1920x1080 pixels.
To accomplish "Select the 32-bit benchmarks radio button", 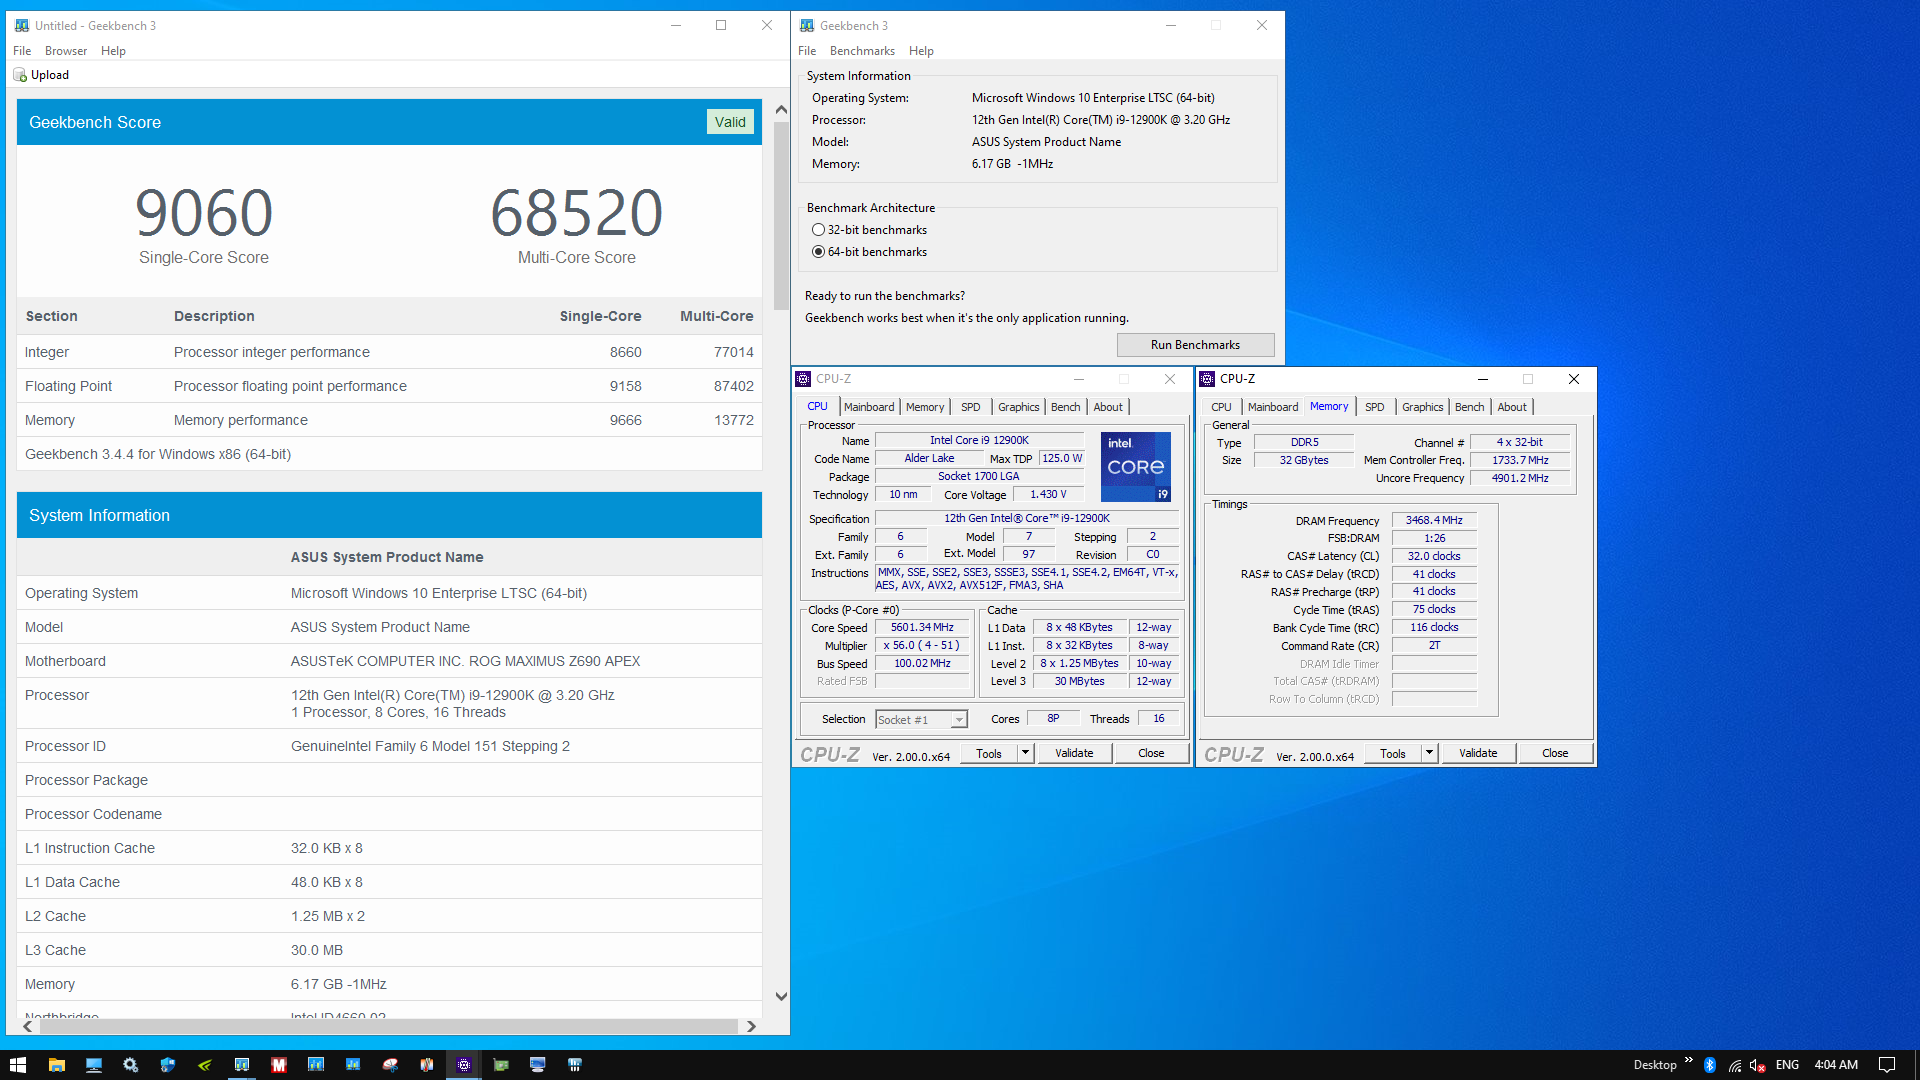I will coord(818,230).
